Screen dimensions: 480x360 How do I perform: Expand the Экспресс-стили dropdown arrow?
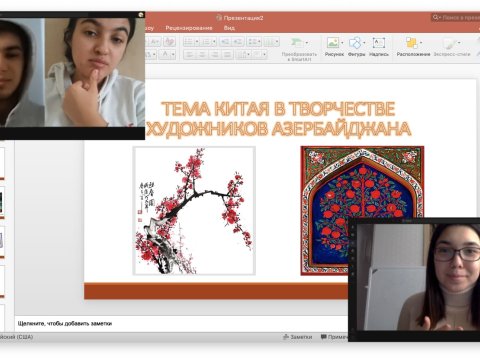coord(459,43)
